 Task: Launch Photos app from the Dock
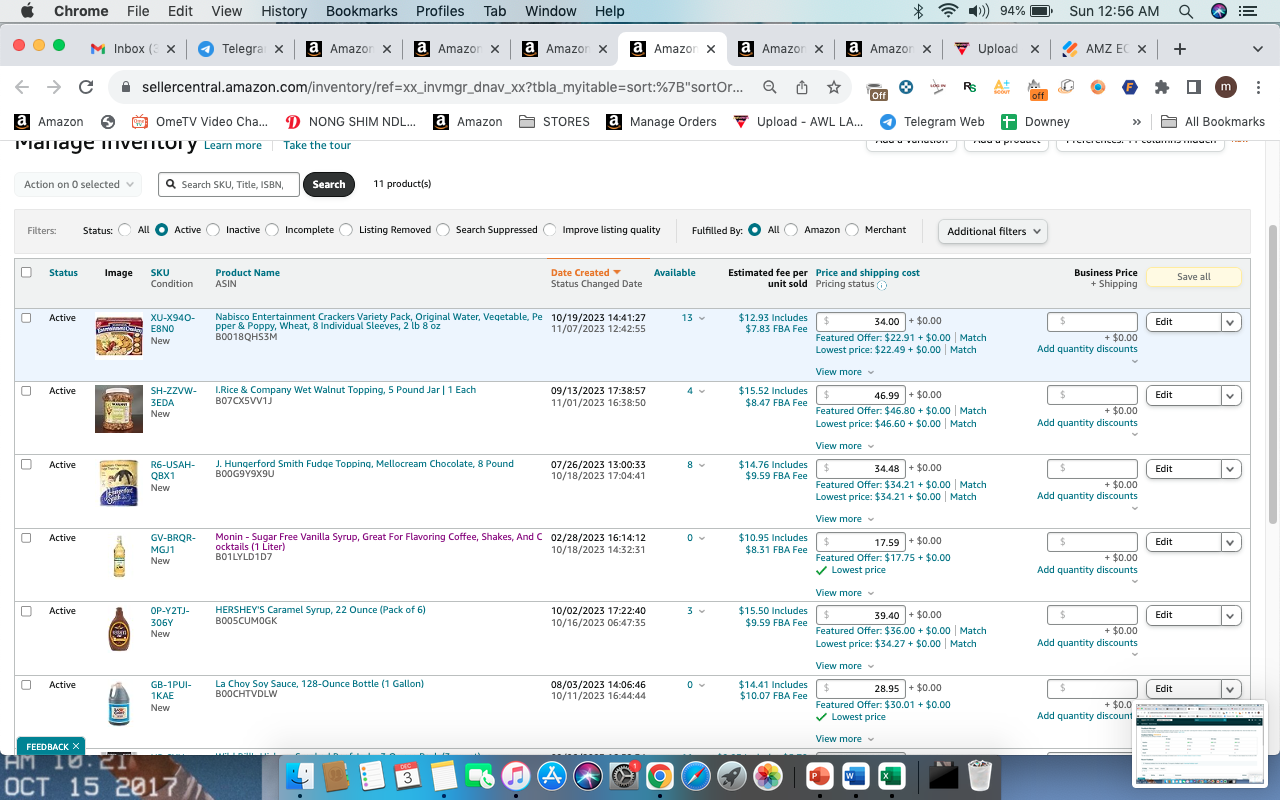(x=768, y=775)
